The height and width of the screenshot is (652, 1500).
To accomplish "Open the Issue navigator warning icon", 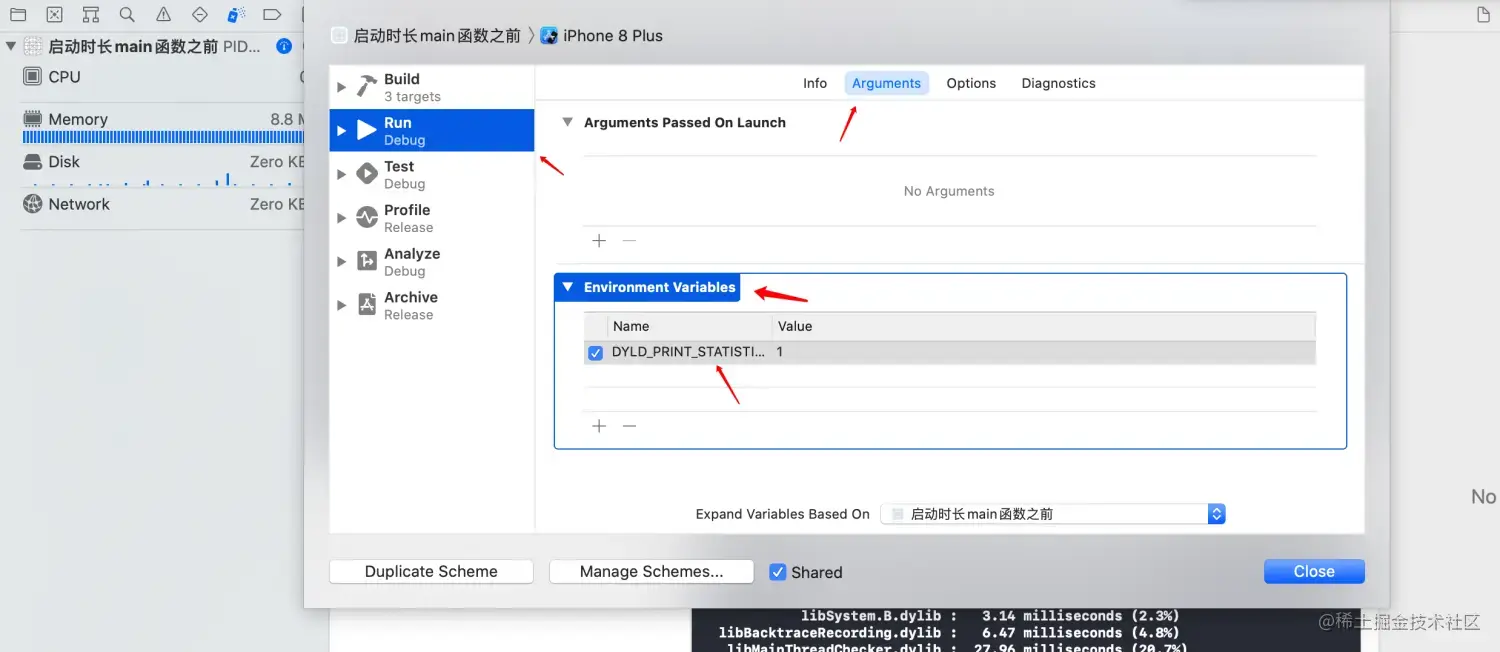I will coord(163,15).
